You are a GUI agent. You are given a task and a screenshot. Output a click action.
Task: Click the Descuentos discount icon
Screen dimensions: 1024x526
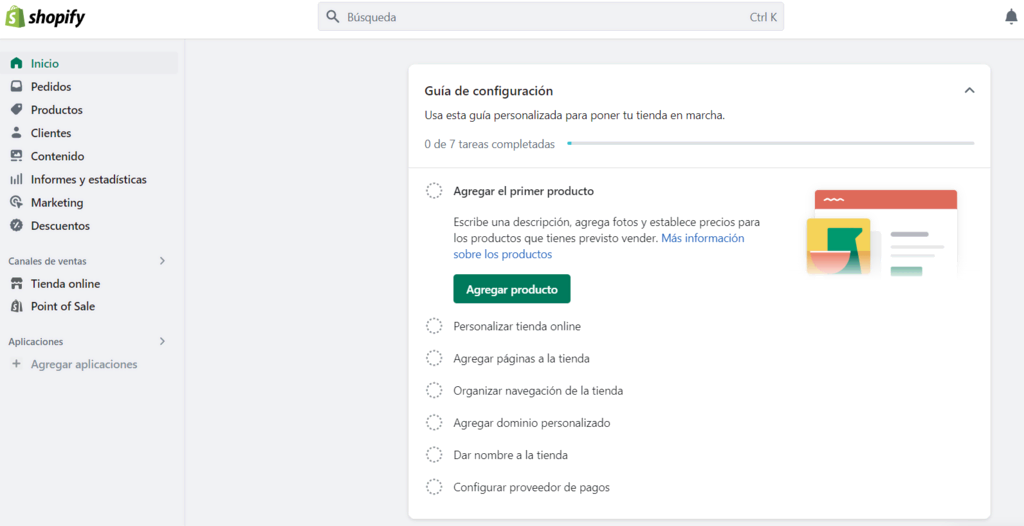pos(16,226)
